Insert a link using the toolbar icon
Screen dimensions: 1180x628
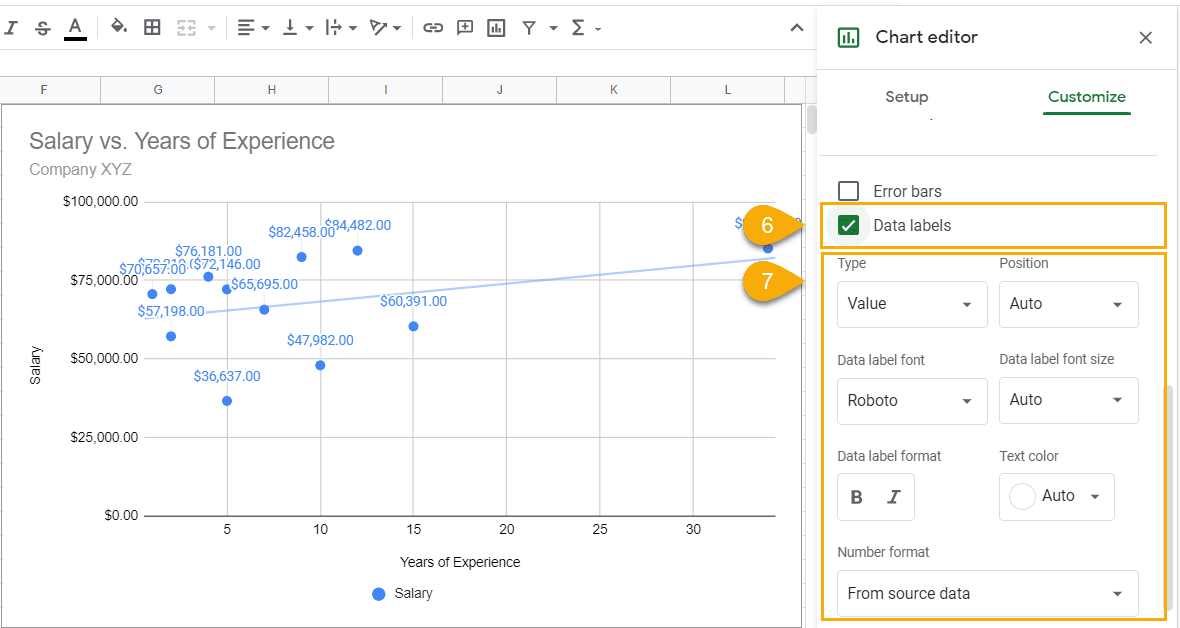[x=433, y=27]
